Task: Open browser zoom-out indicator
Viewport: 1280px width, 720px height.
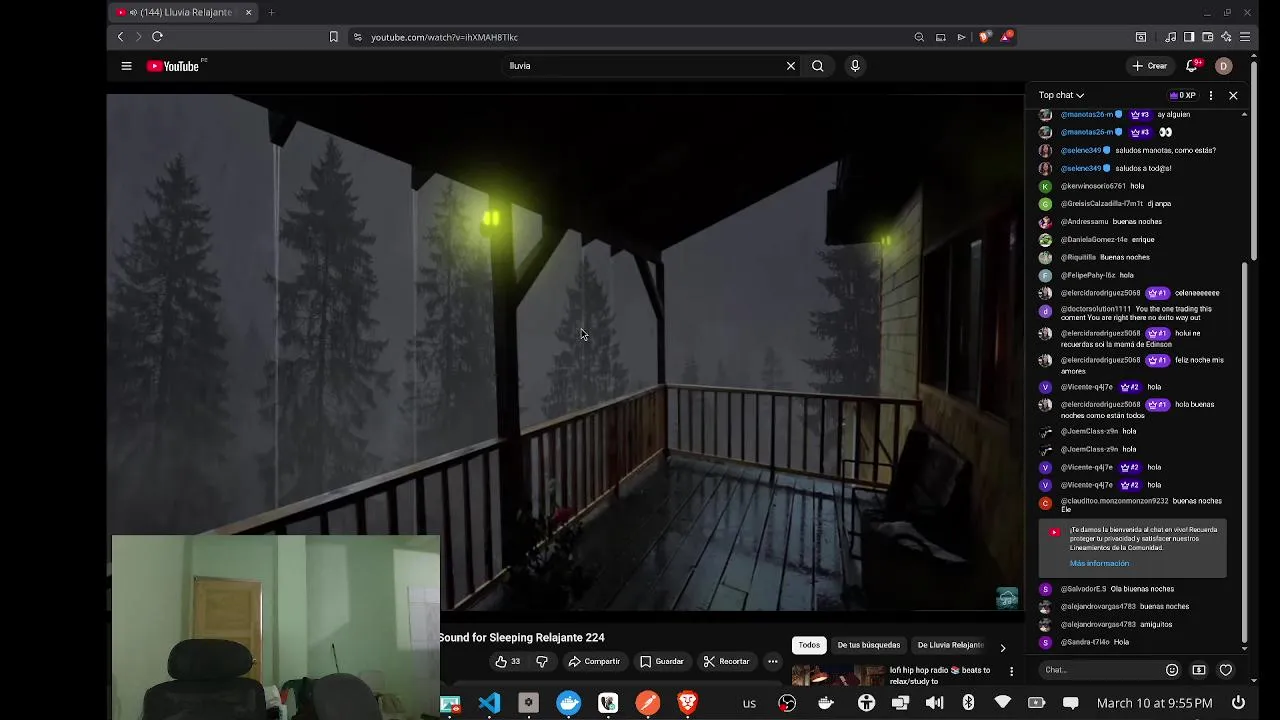Action: click(919, 37)
